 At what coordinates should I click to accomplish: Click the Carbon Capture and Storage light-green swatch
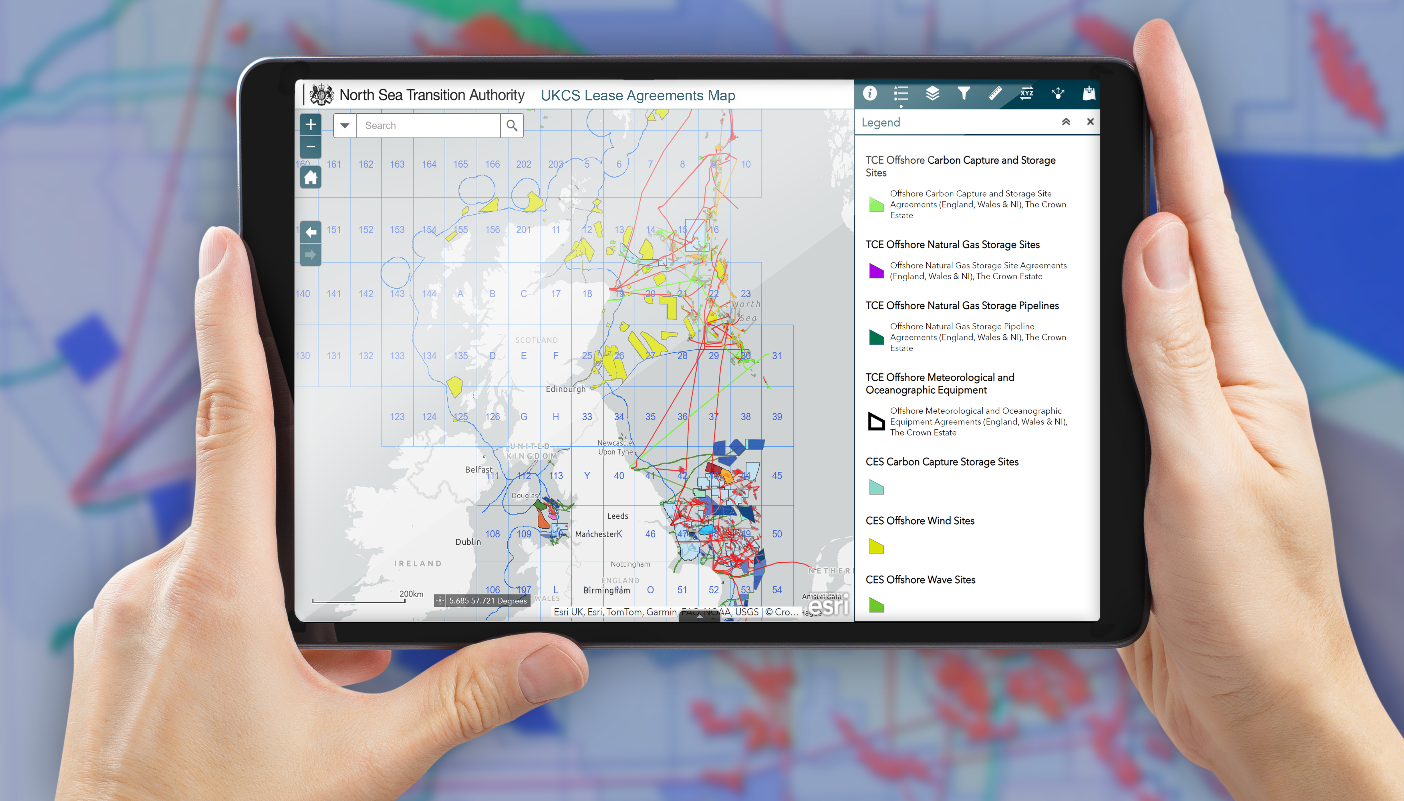pos(876,204)
